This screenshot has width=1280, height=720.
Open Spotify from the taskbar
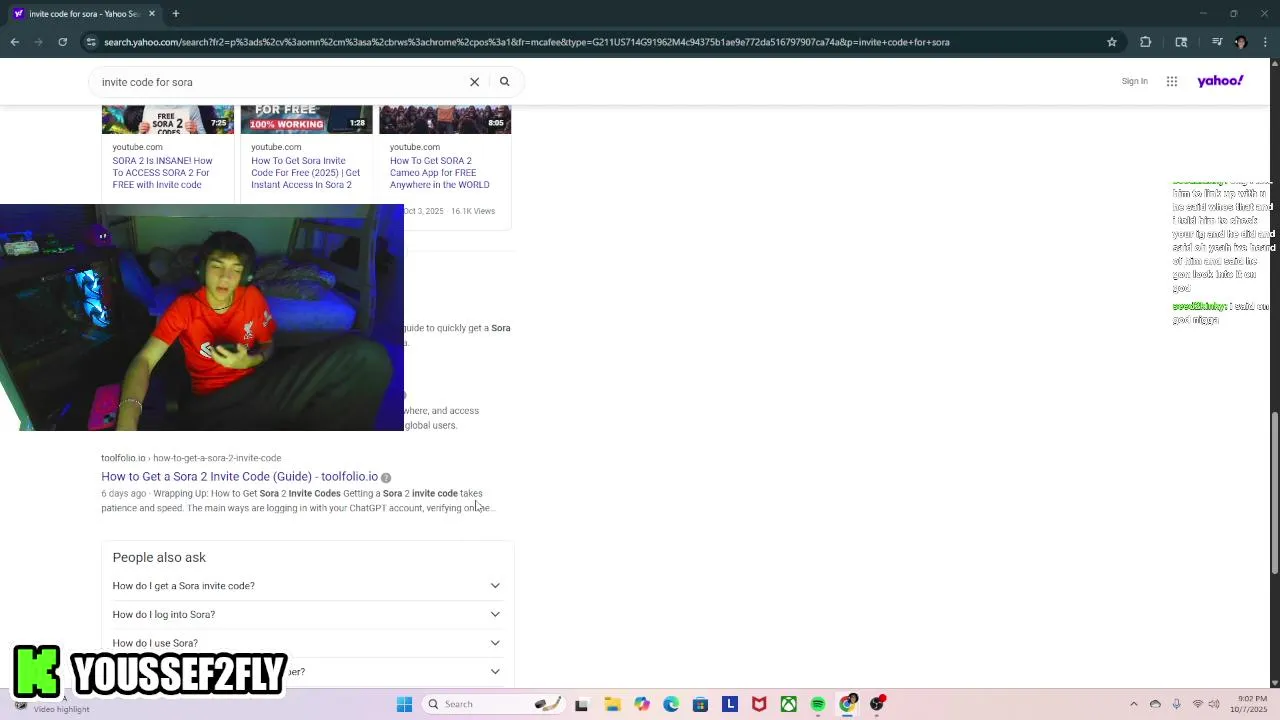(x=818, y=704)
